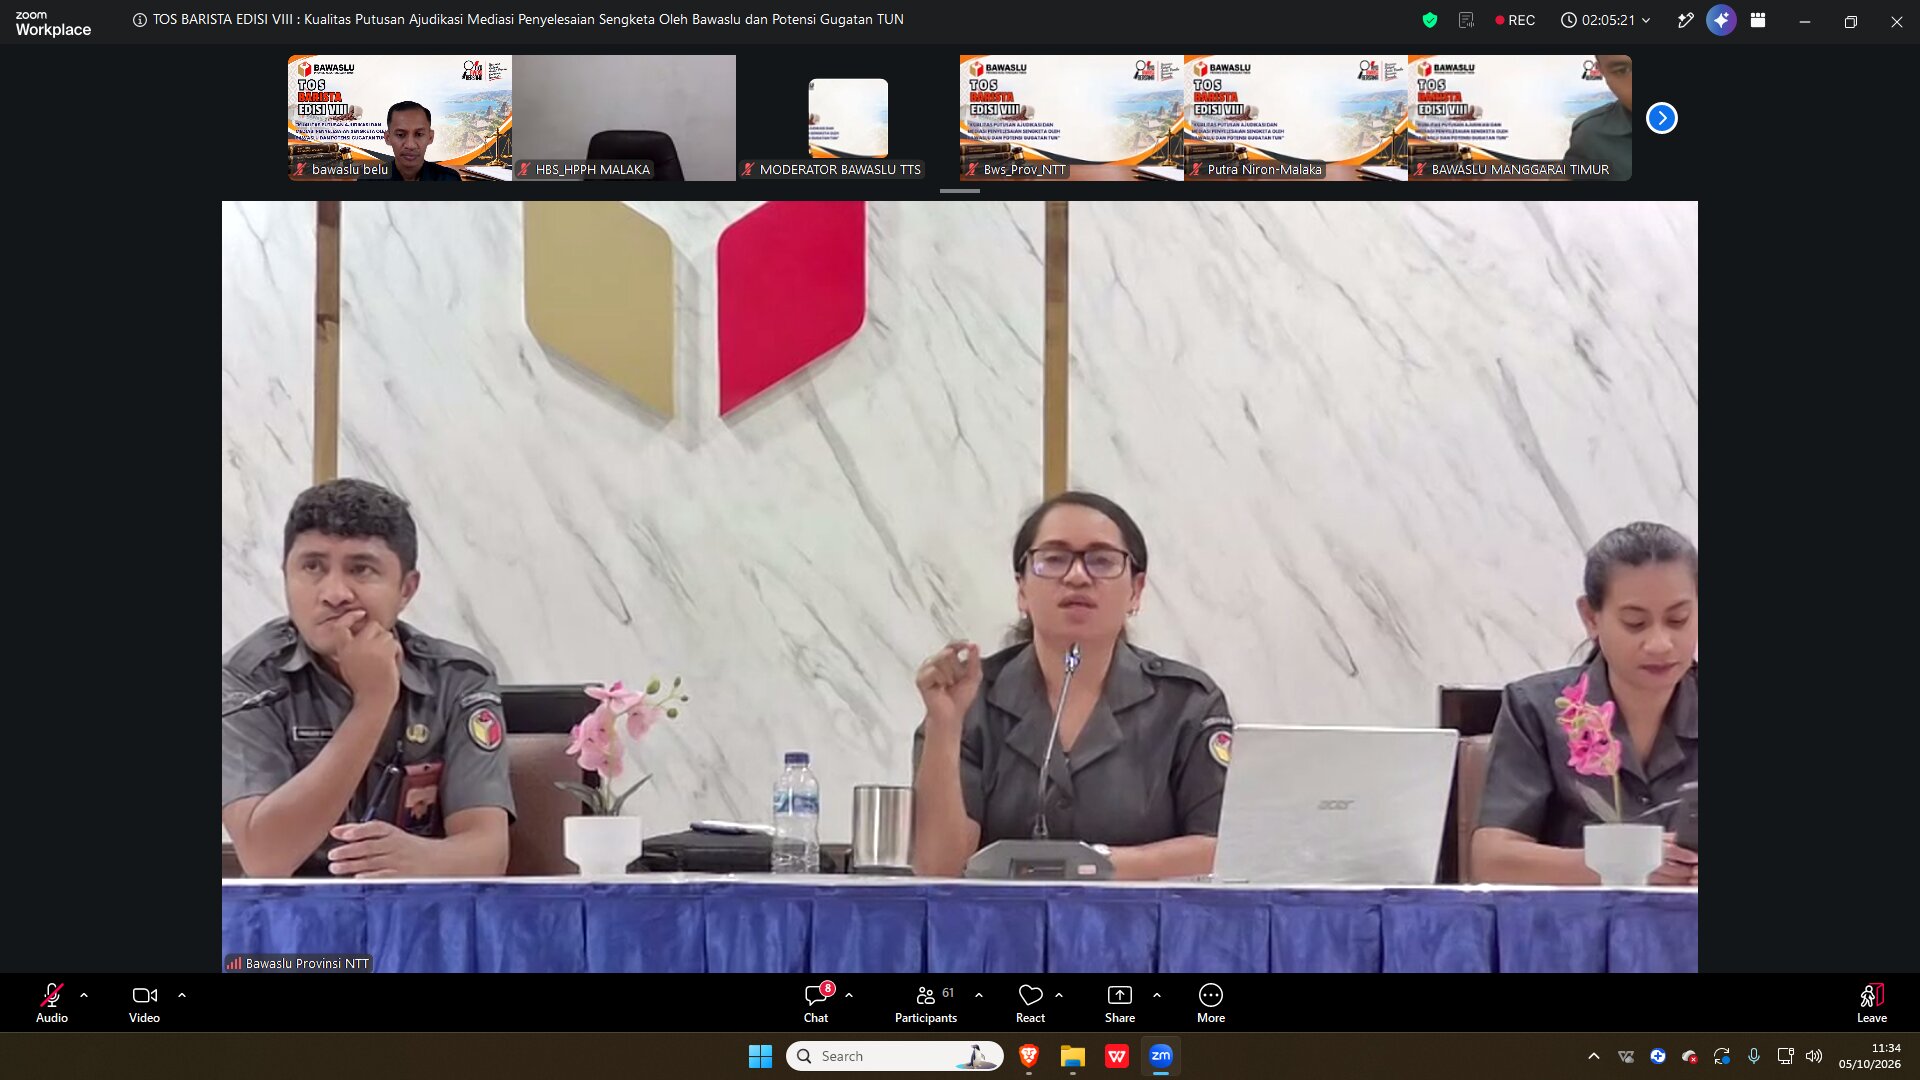
Task: Select the bawaslu belu video thumbnail
Action: coord(400,118)
